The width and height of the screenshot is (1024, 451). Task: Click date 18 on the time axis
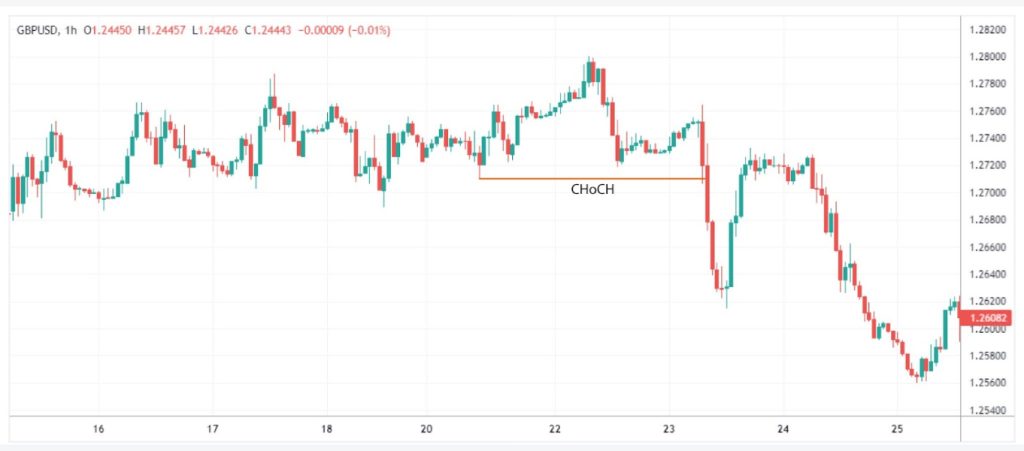pyautogui.click(x=327, y=429)
